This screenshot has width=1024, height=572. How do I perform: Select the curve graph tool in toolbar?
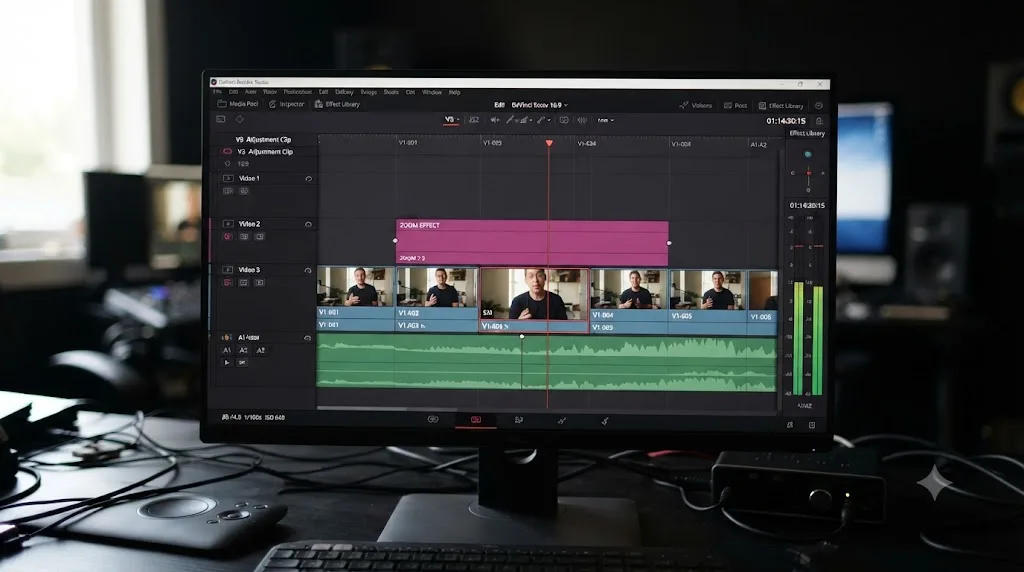click(x=523, y=119)
